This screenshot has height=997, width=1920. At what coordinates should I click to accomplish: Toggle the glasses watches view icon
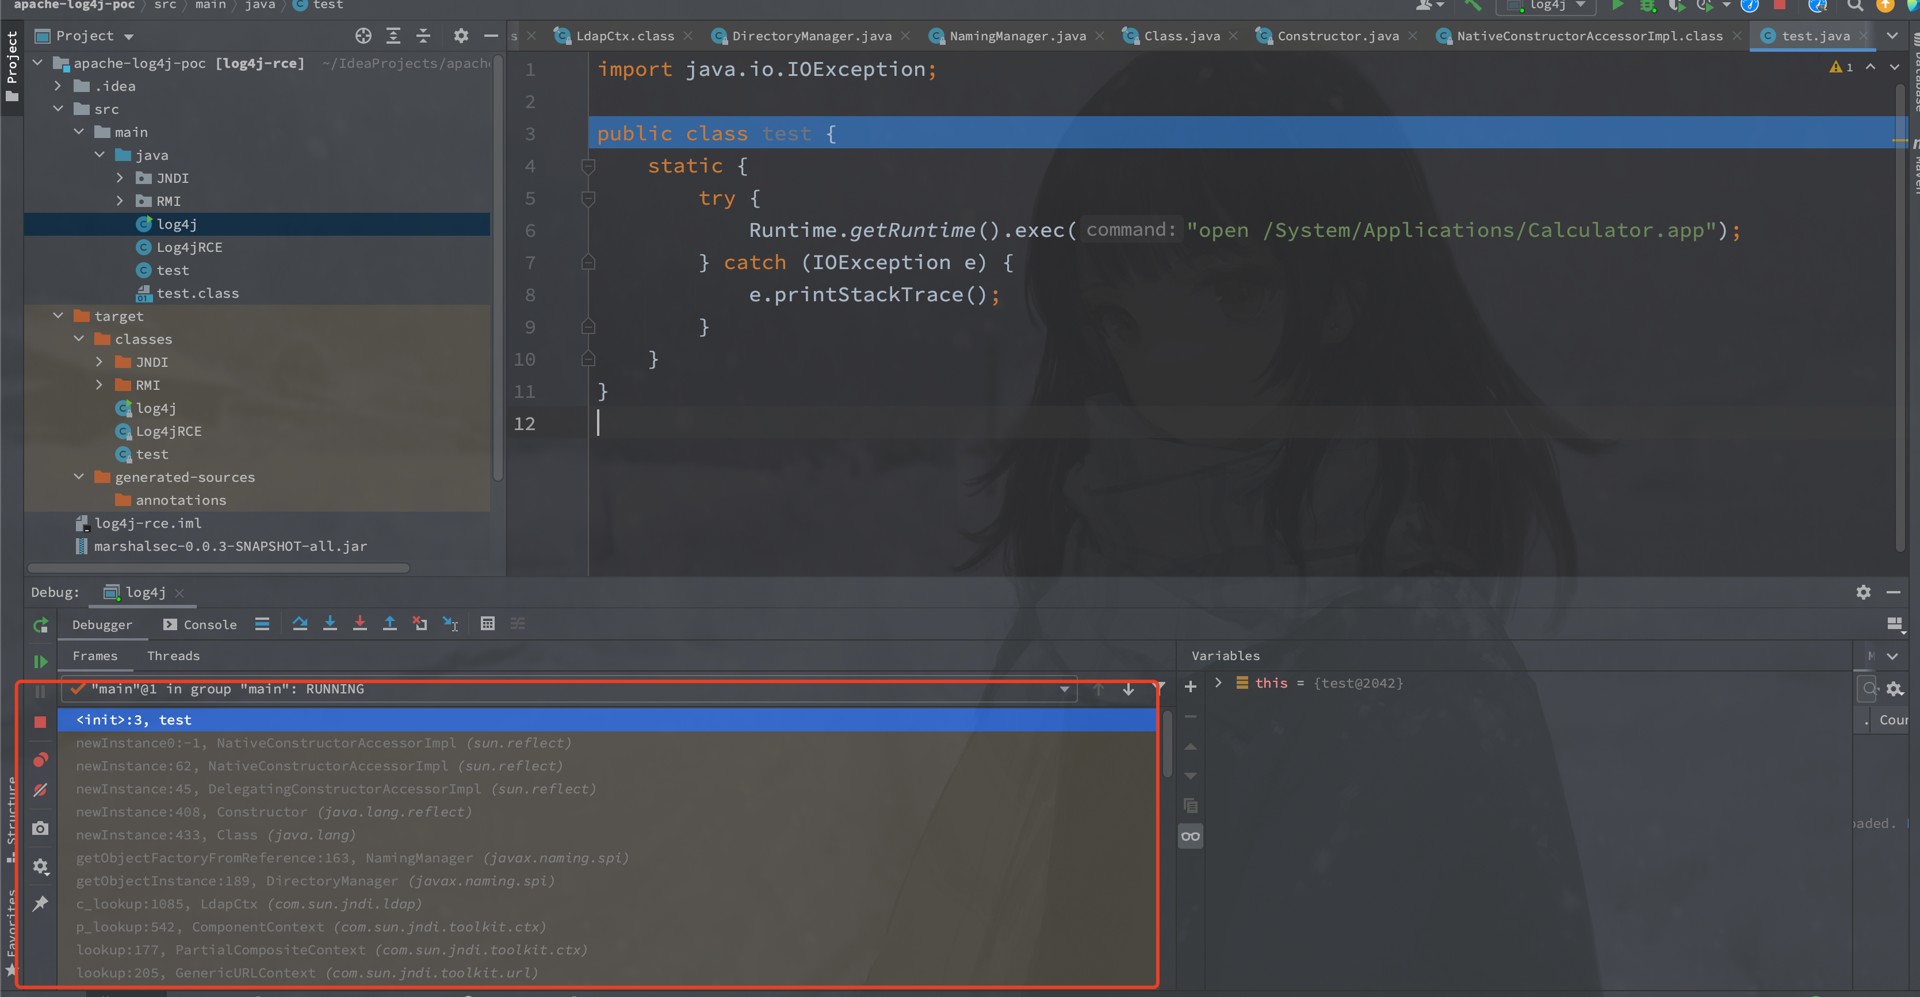click(1190, 836)
